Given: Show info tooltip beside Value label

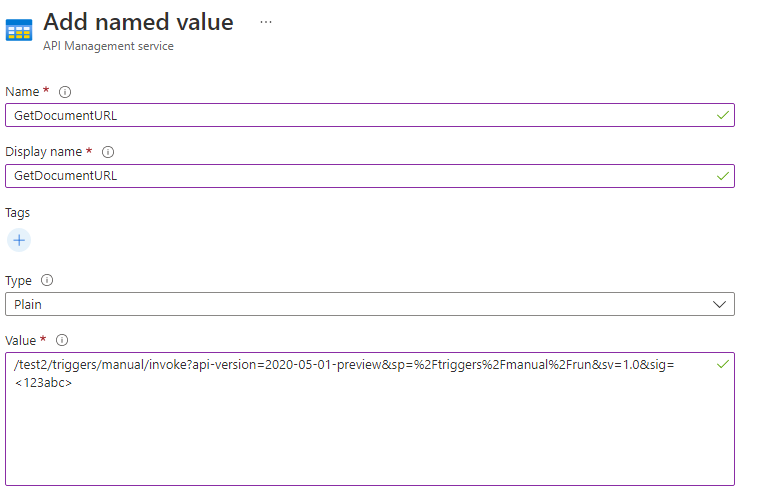Looking at the screenshot, I should pos(61,340).
